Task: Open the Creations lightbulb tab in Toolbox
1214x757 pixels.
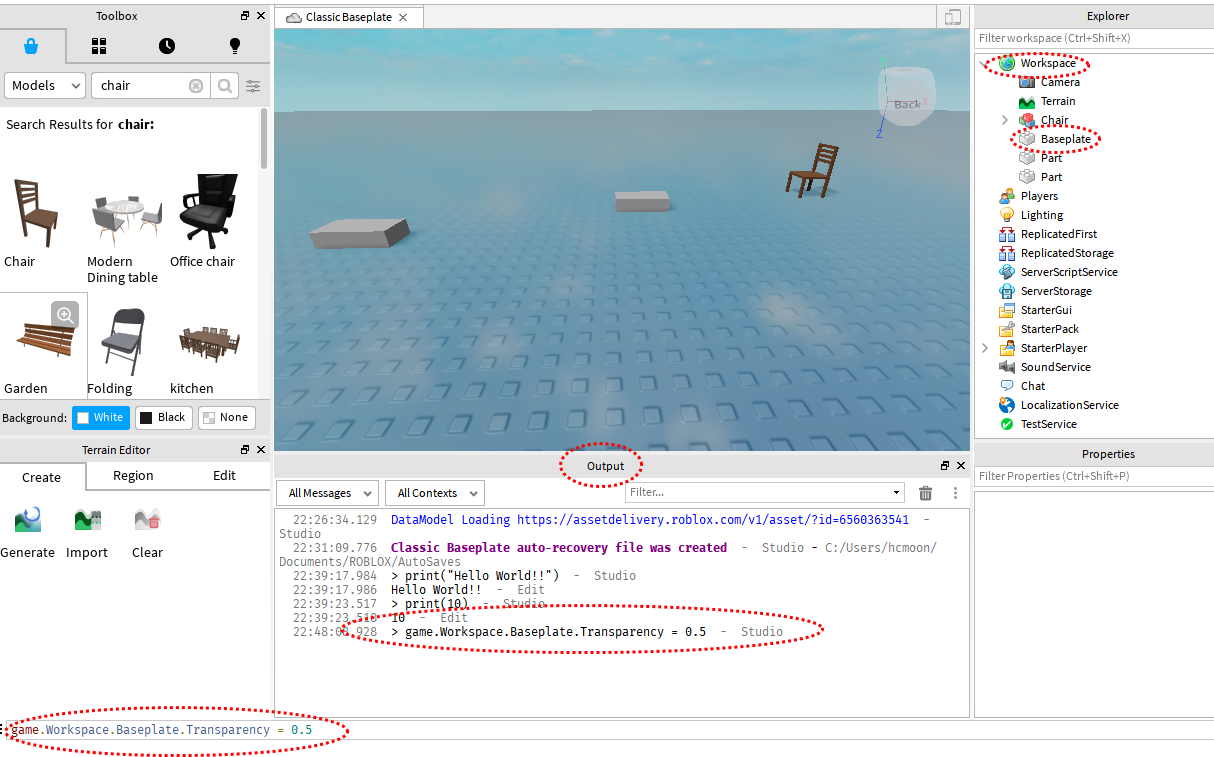Action: pos(235,46)
